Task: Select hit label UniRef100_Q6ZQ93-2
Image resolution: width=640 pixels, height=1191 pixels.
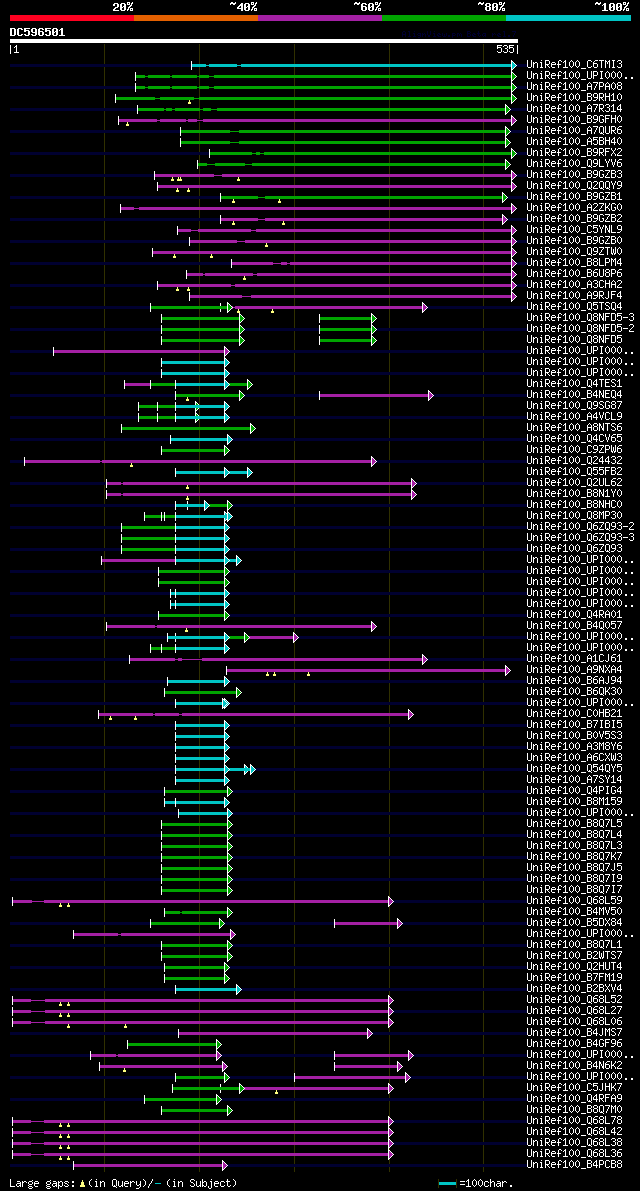Action: 580,526
